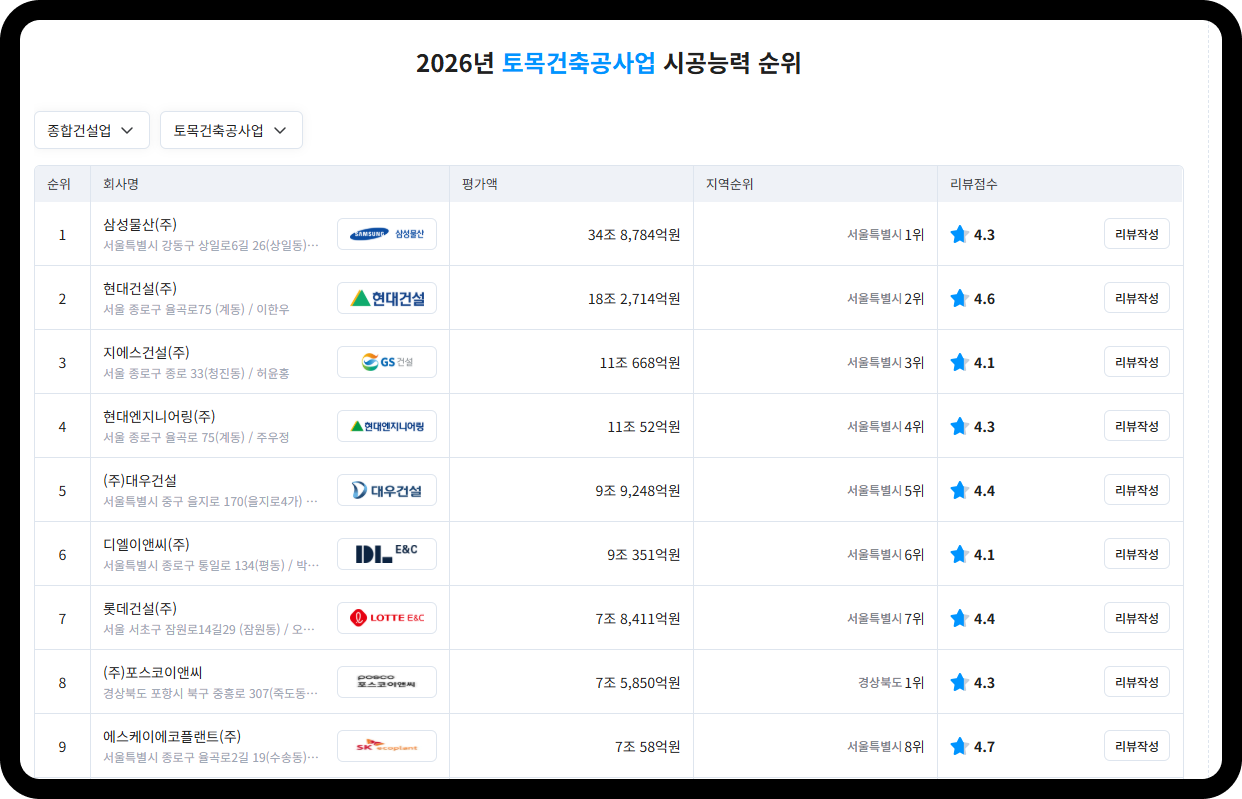
Task: Open company name 지에스건설(주)
Action: tap(146, 352)
